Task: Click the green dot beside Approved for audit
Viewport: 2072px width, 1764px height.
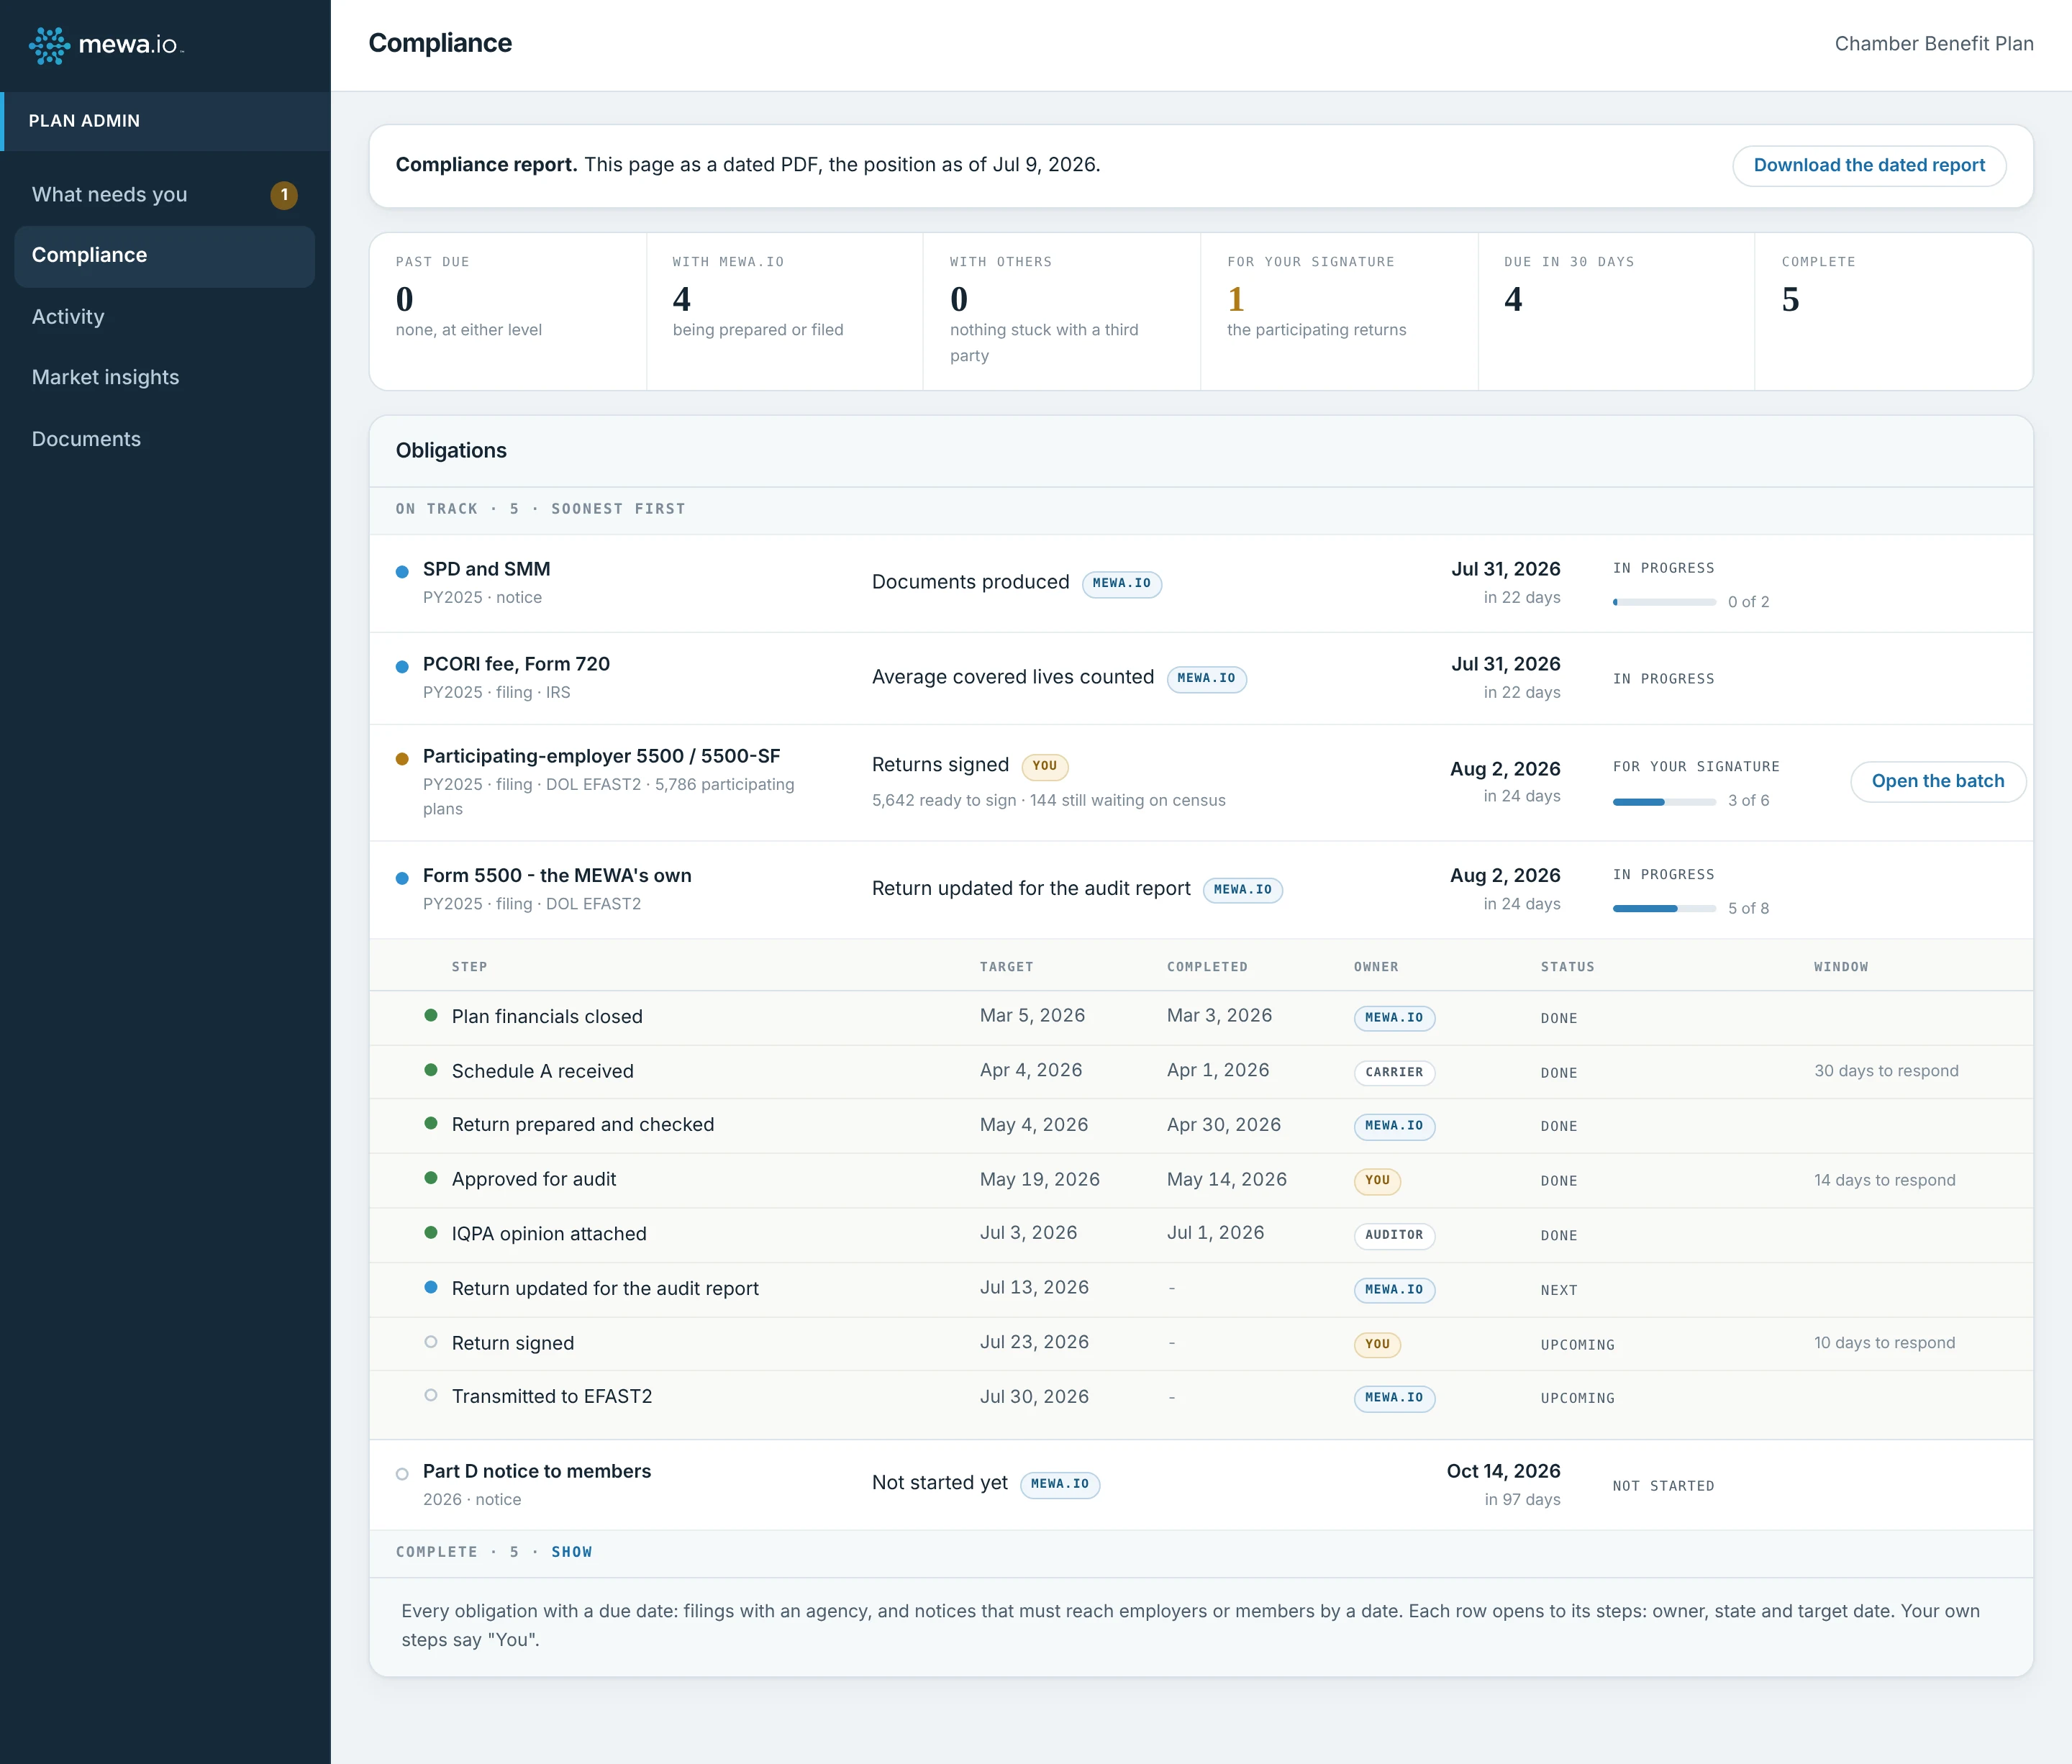Action: tap(431, 1178)
